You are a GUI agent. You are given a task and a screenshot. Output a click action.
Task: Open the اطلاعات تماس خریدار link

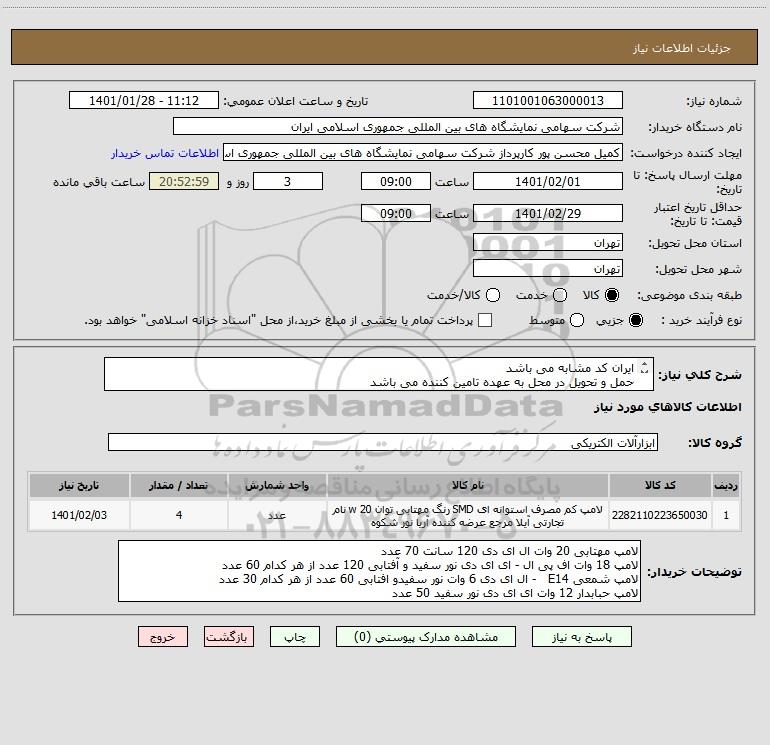coord(165,153)
